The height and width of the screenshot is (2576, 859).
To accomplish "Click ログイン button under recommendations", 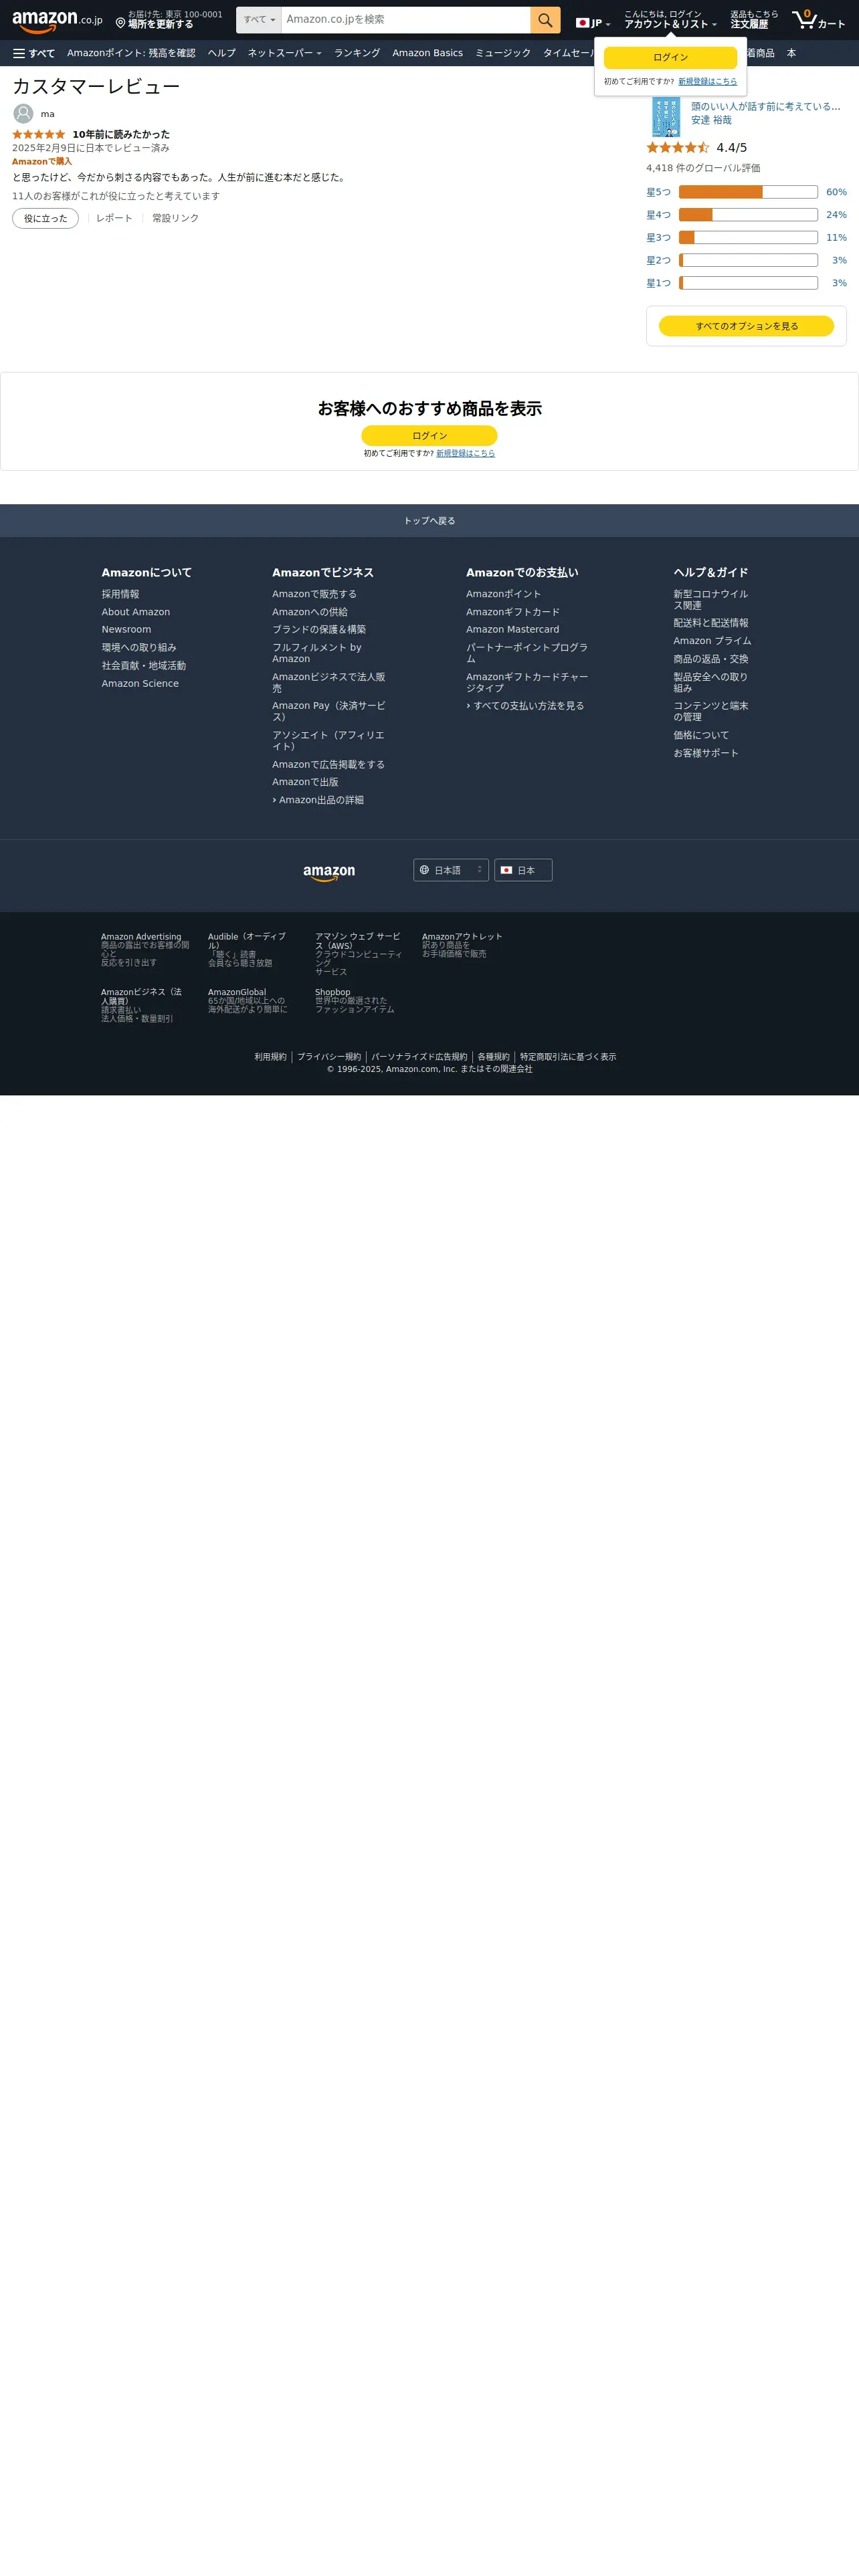I will [x=429, y=436].
